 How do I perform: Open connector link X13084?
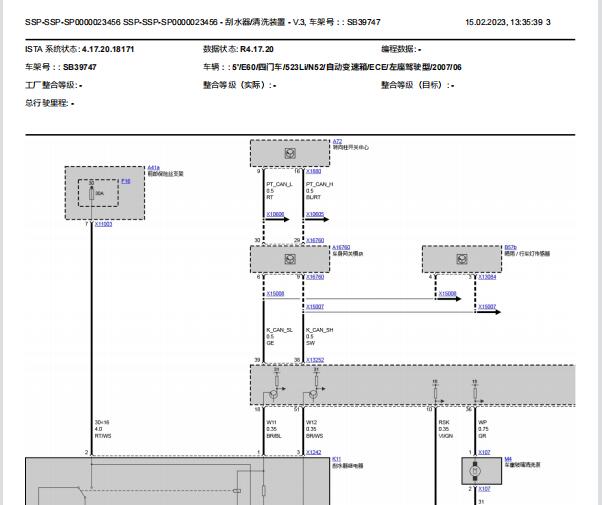click(x=487, y=277)
